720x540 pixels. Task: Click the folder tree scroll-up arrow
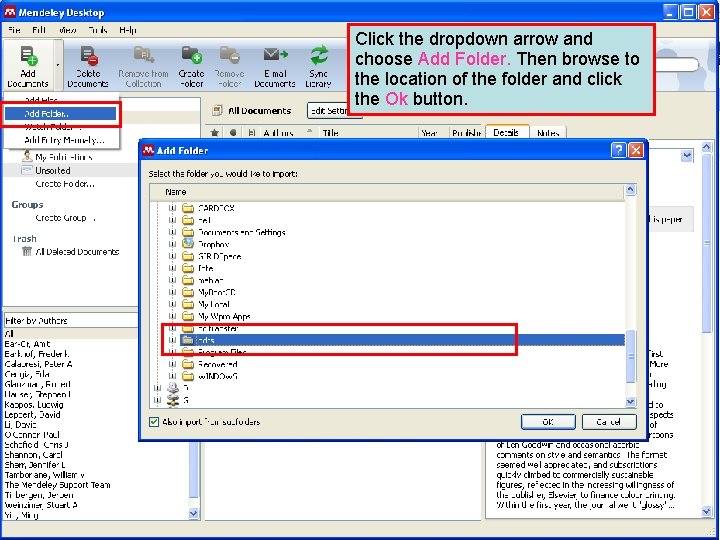(630, 189)
